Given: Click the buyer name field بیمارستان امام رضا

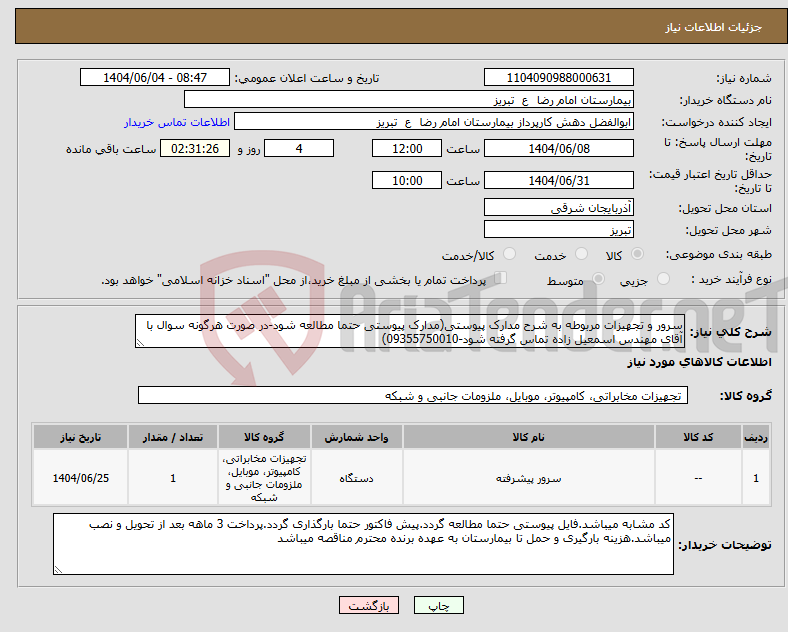Looking at the screenshot, I should tap(409, 100).
